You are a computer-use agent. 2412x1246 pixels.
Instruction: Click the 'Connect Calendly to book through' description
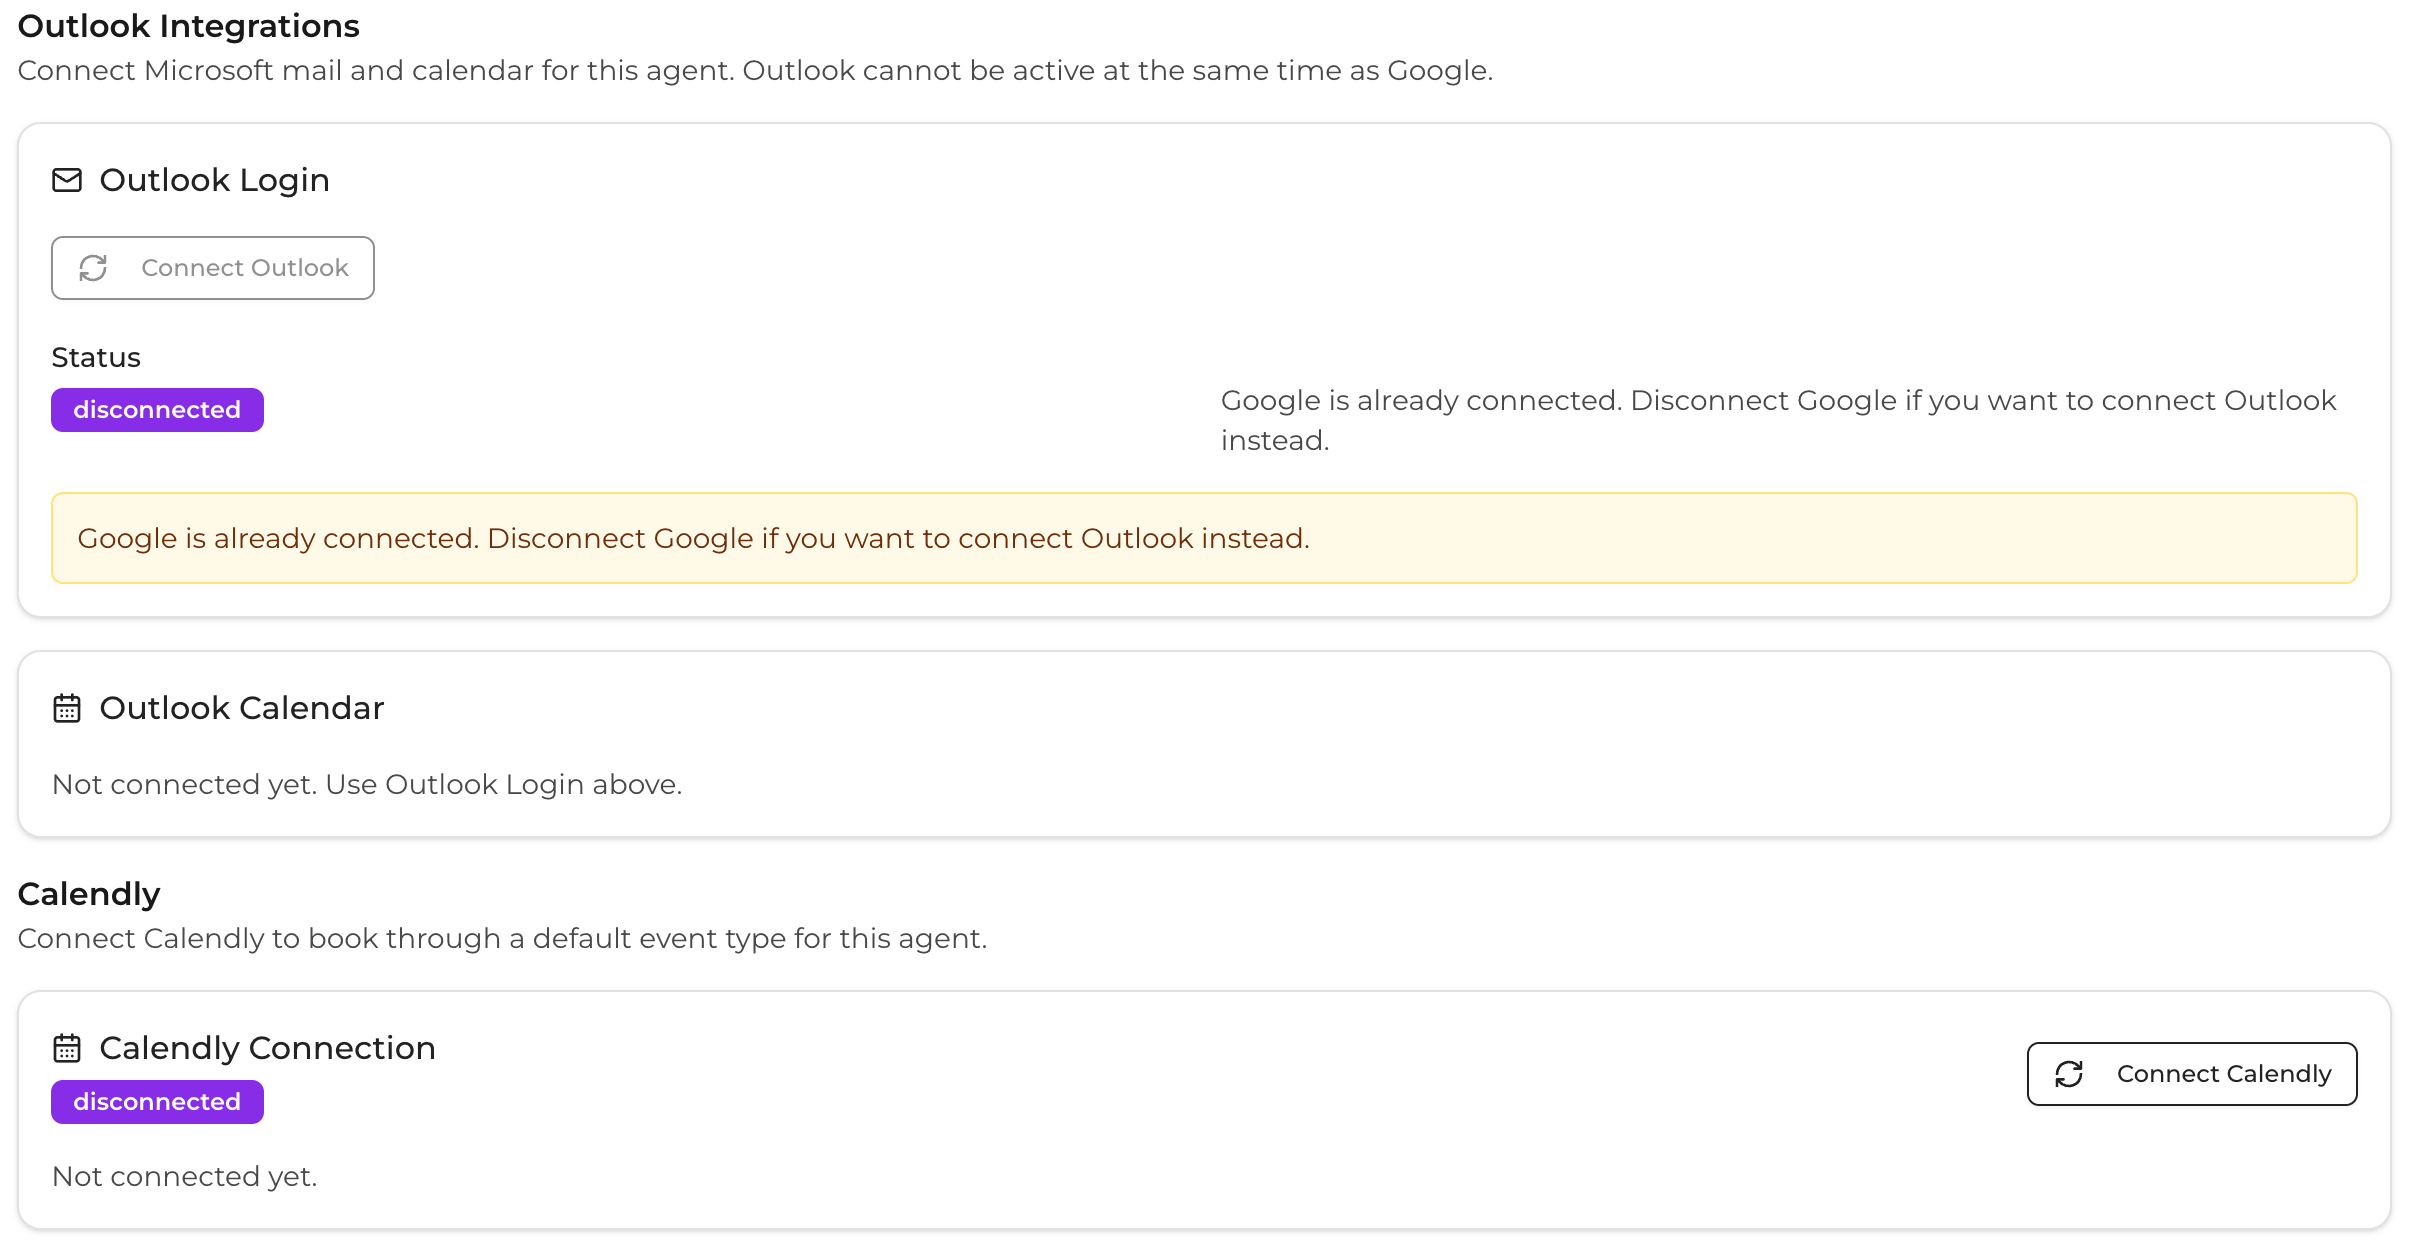(502, 938)
